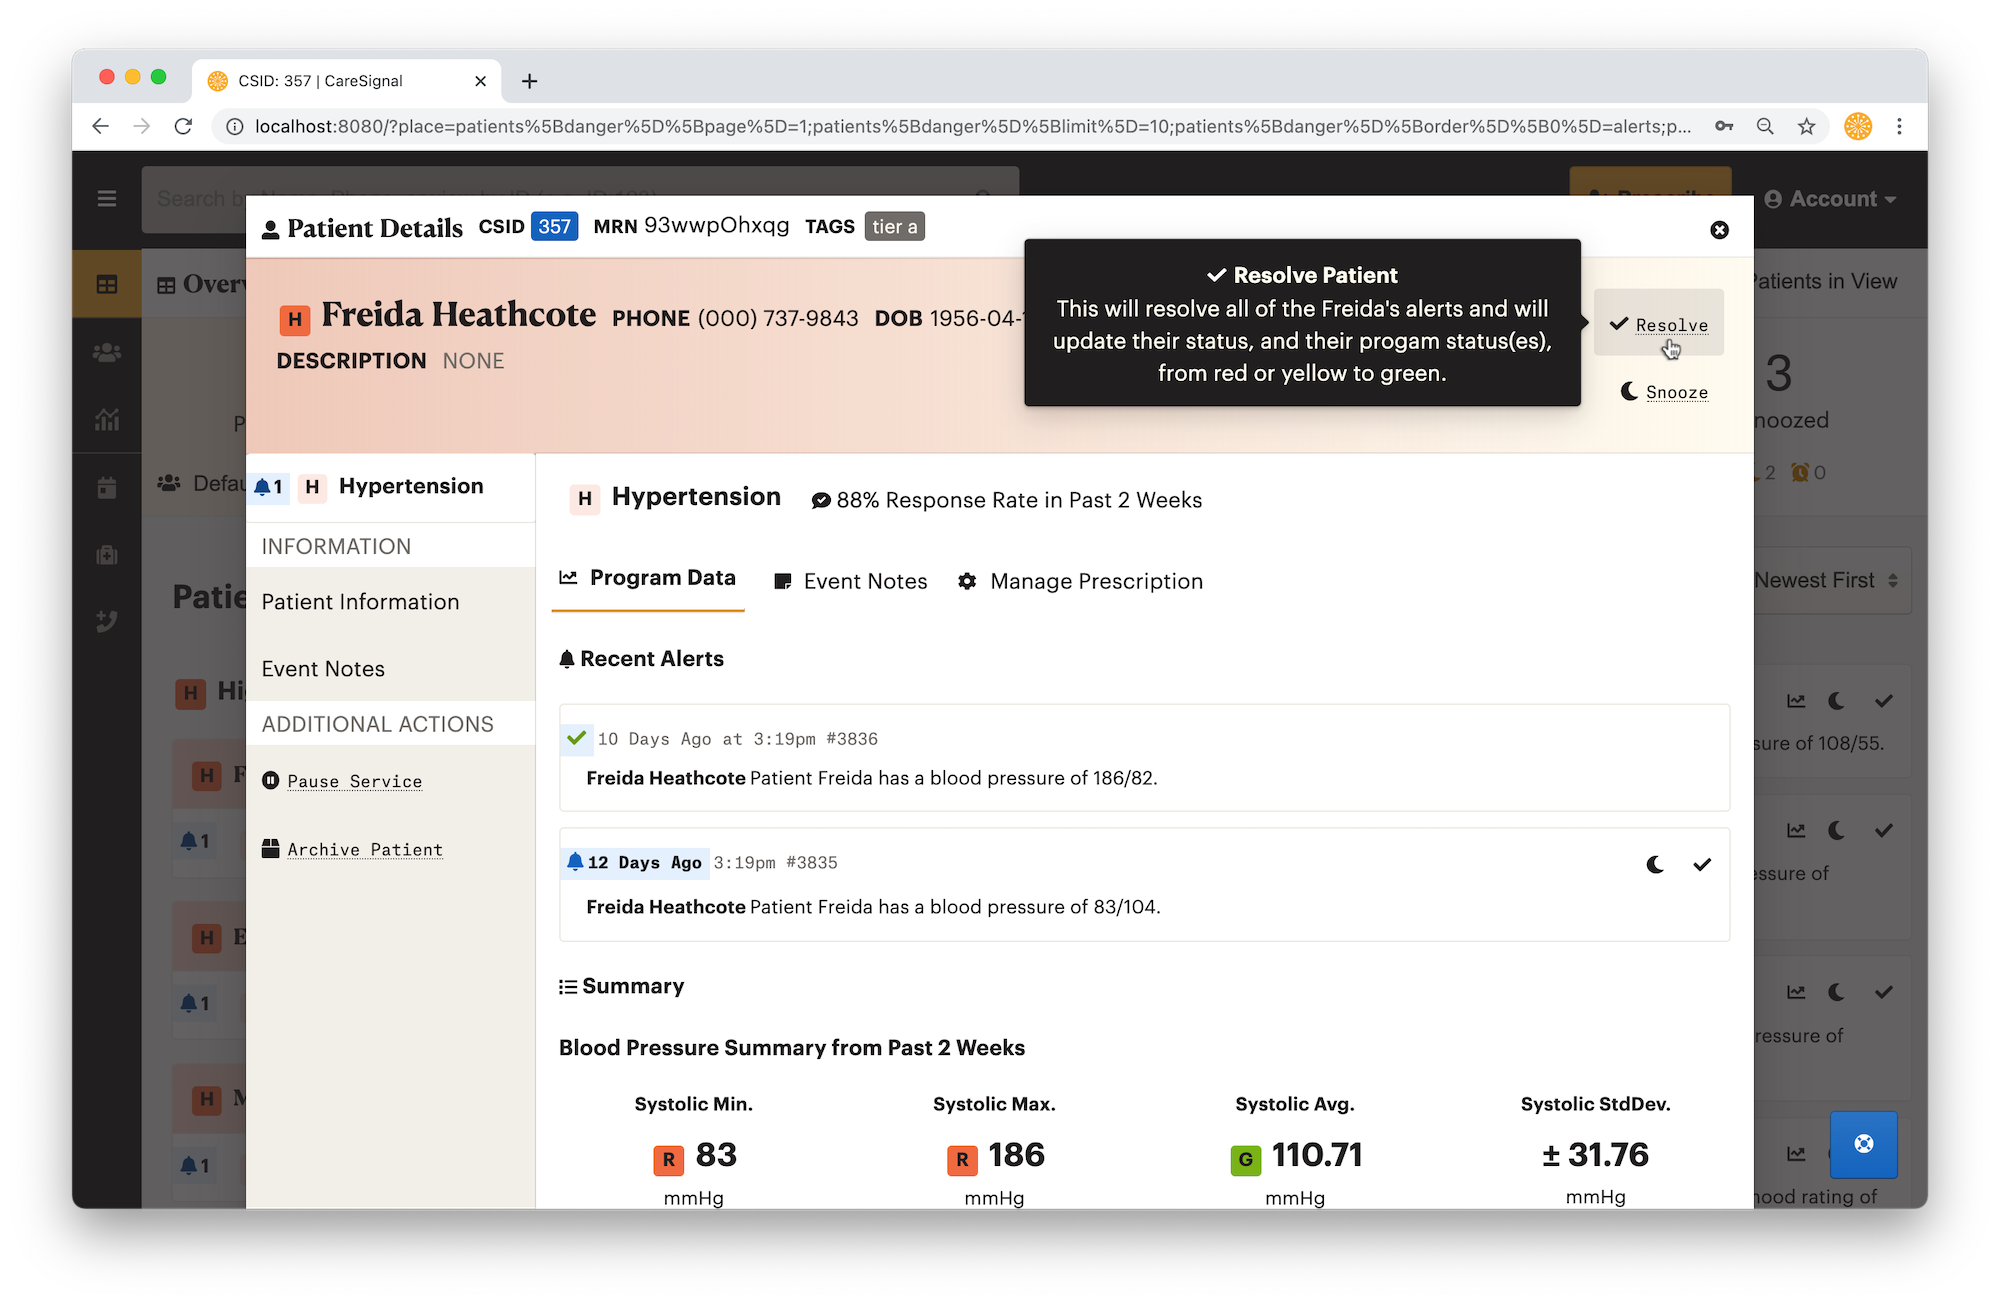
Task: Click resolved checkmark on alert #3836
Action: coord(576,738)
